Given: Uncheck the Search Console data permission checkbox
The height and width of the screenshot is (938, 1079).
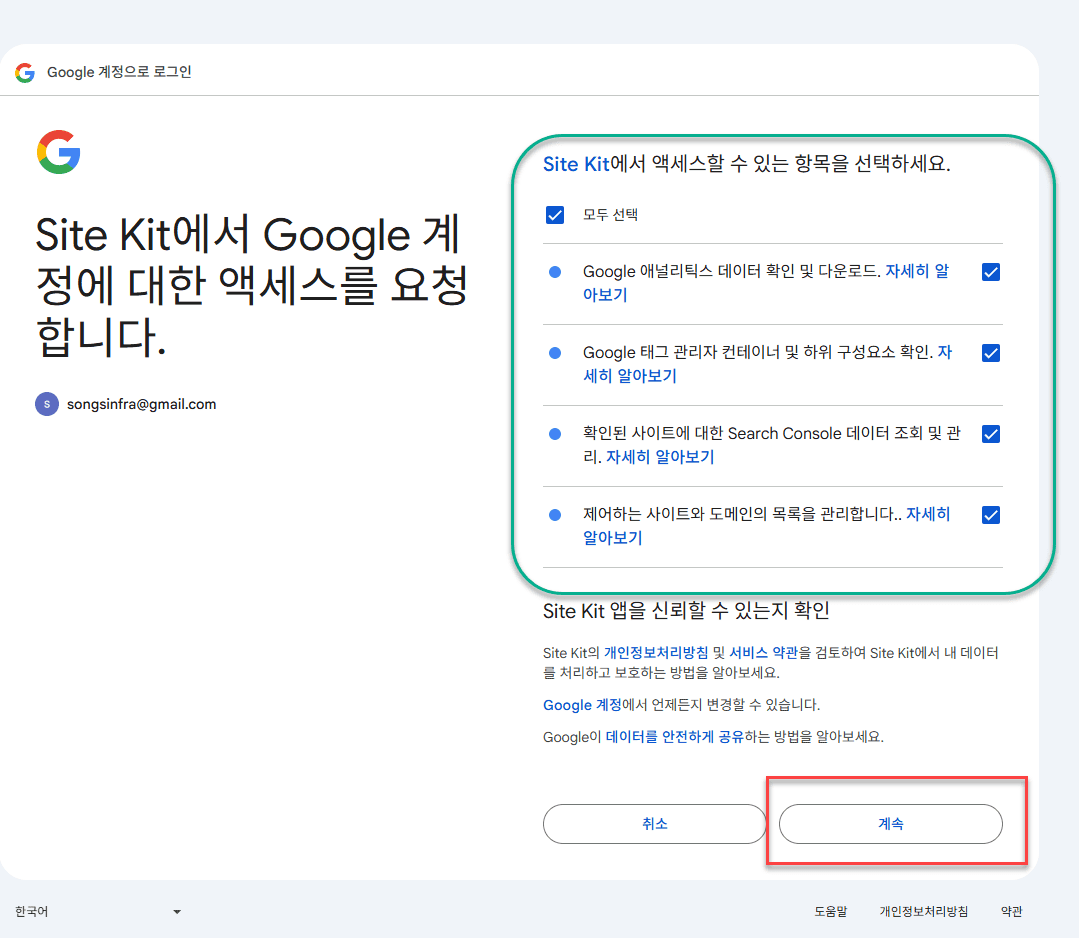Looking at the screenshot, I should pyautogui.click(x=990, y=434).
